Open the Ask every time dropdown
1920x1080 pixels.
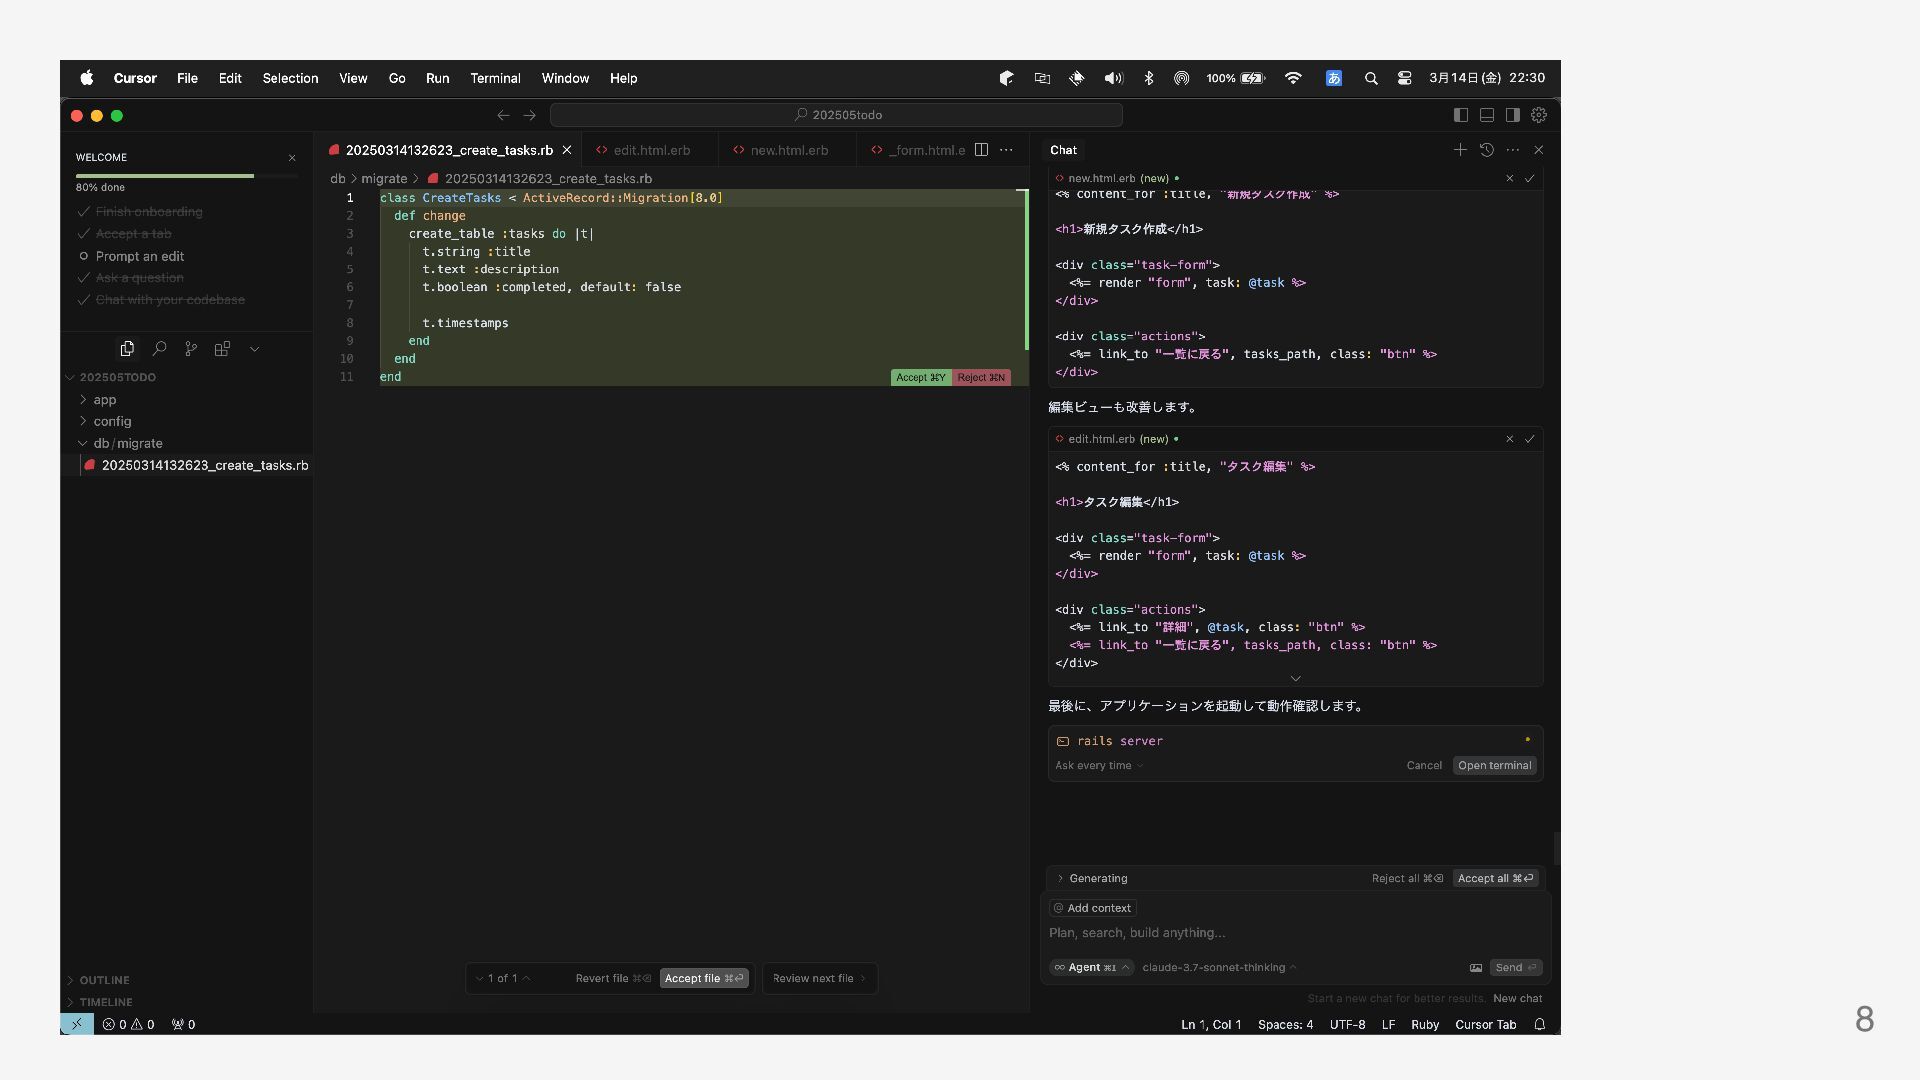[1099, 766]
